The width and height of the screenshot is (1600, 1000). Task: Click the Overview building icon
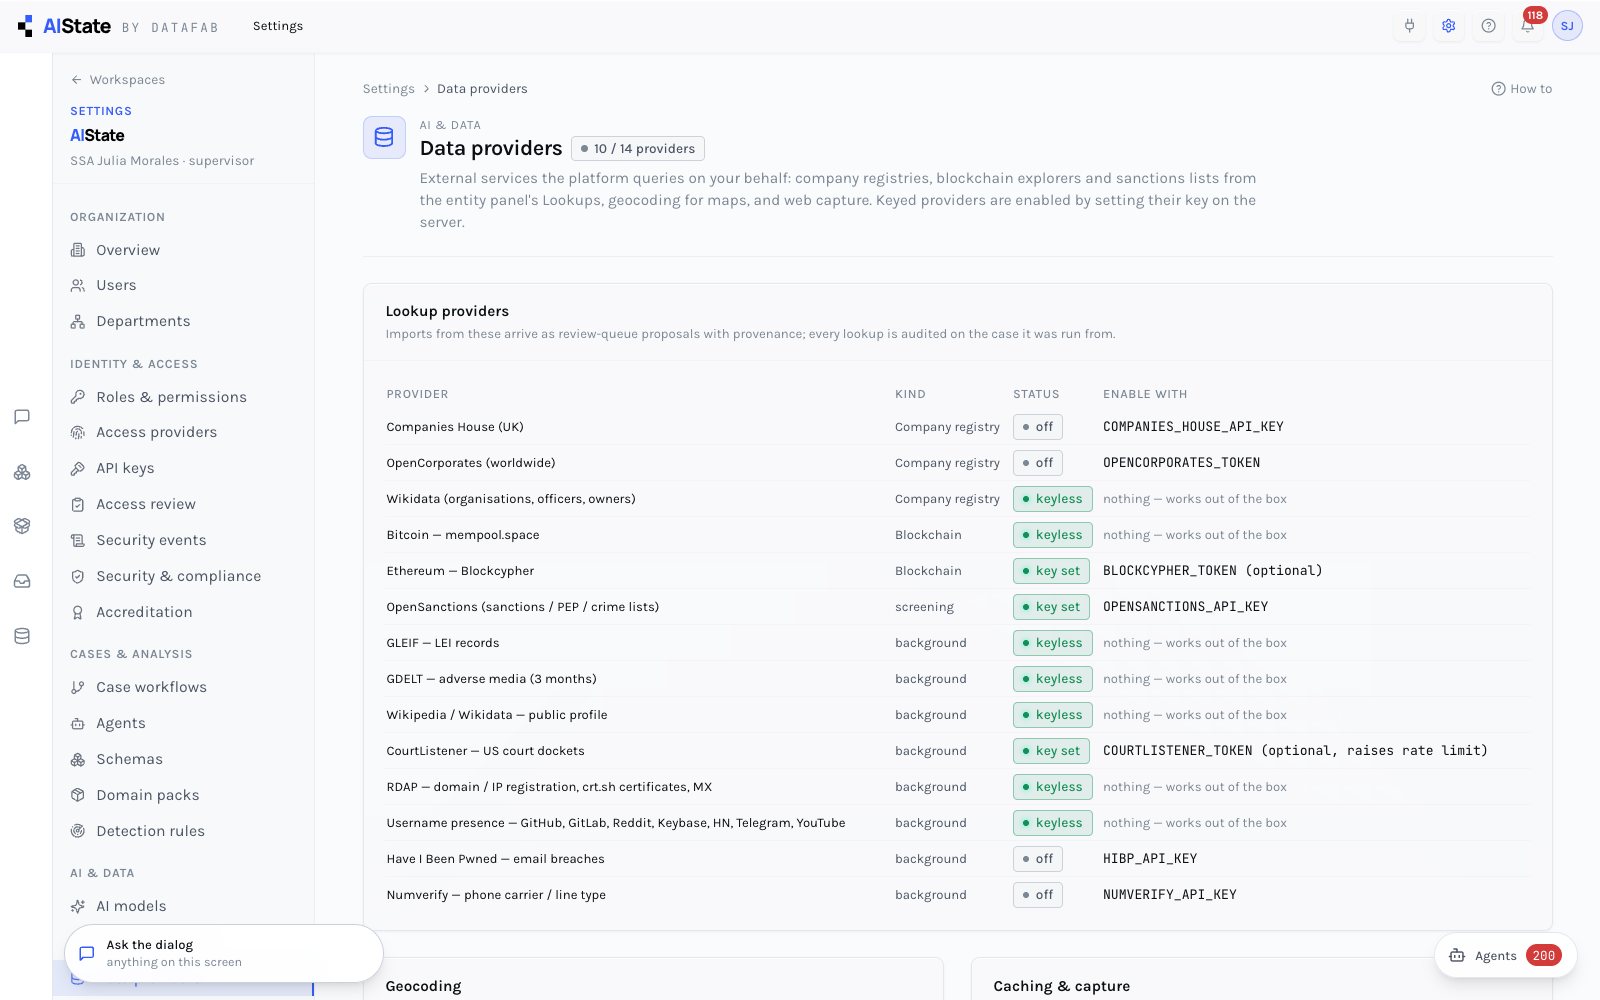coord(78,250)
